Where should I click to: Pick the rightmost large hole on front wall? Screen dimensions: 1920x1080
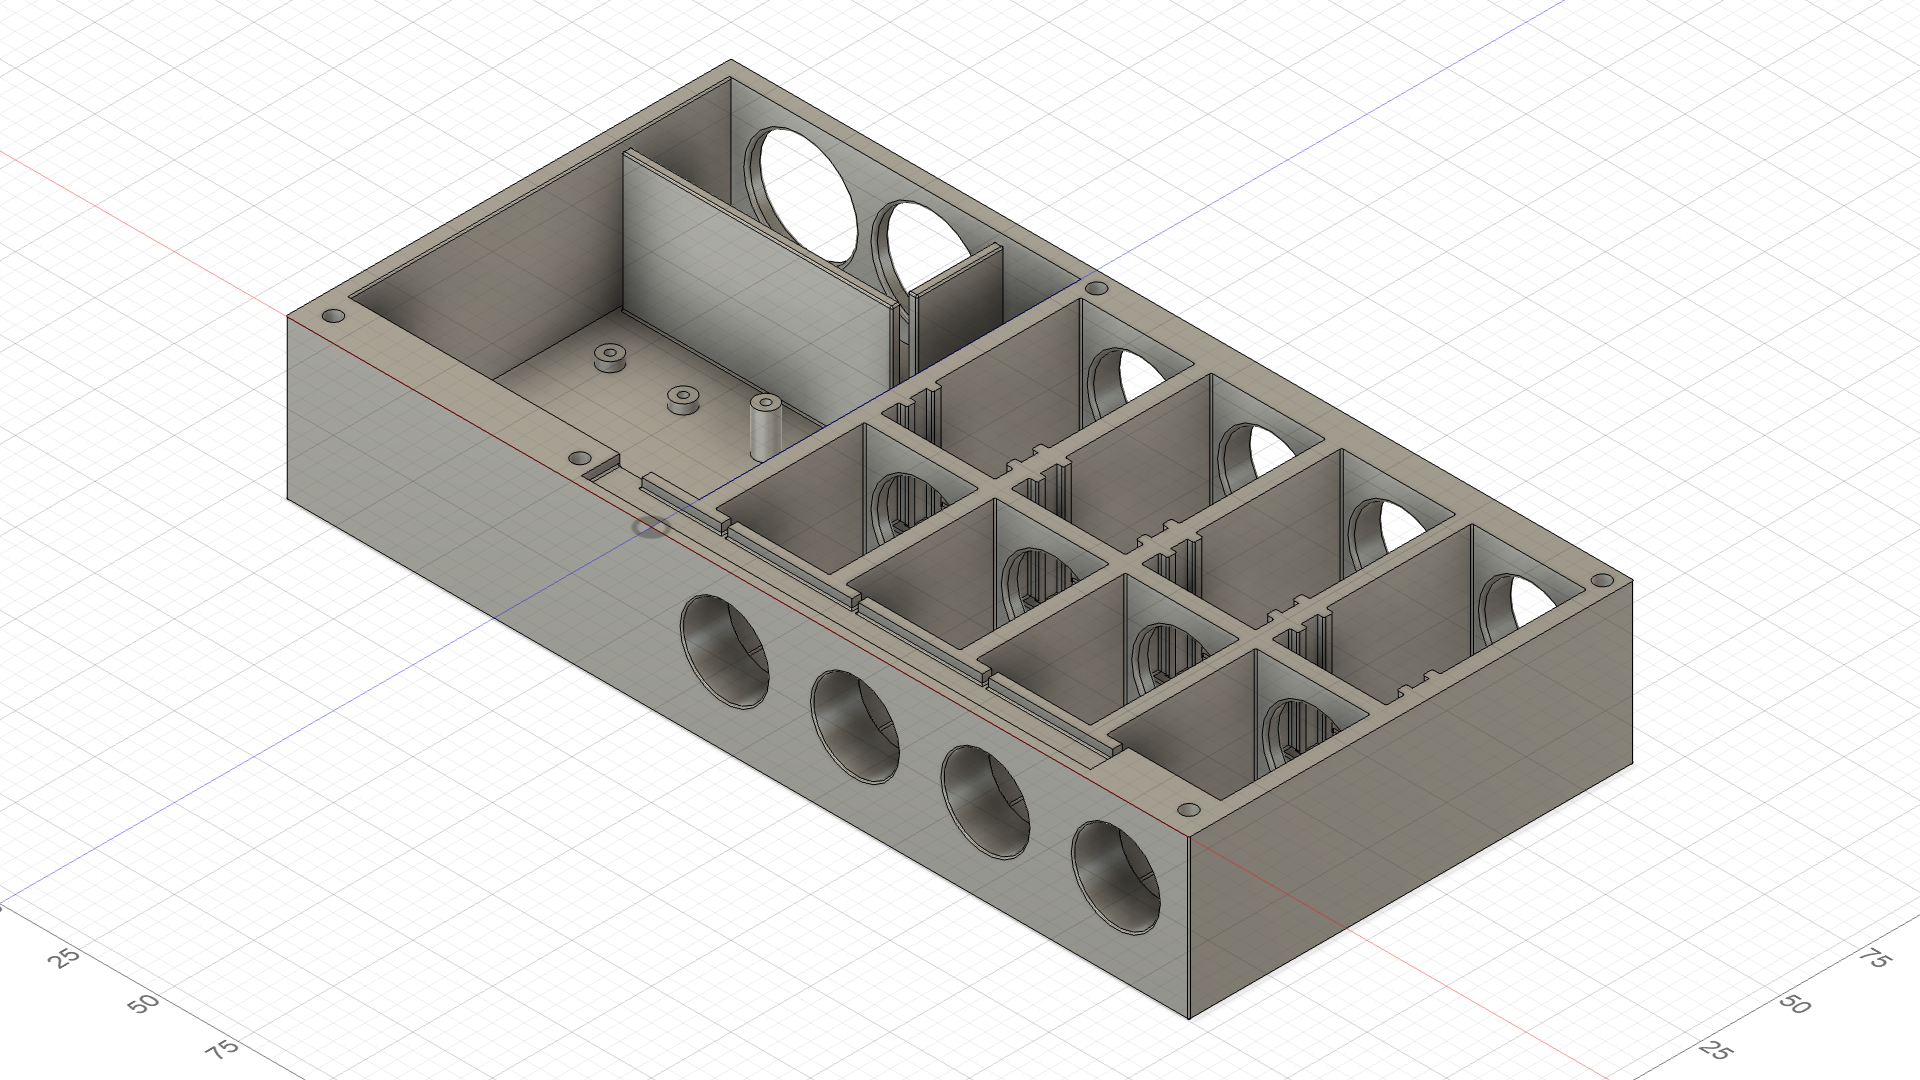pos(1115,877)
